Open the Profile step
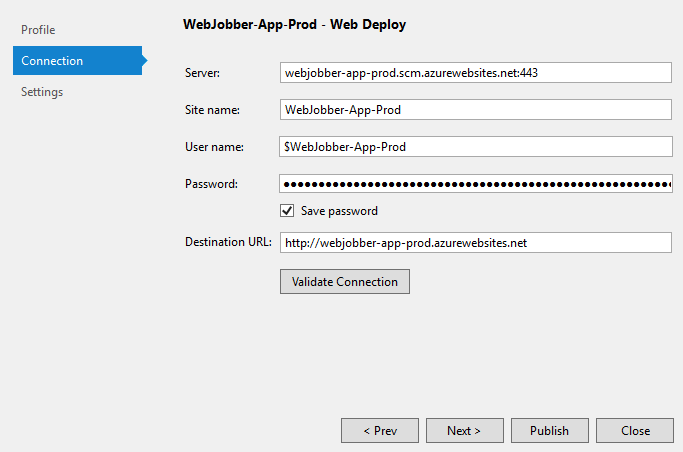This screenshot has height=452, width=683. point(38,30)
